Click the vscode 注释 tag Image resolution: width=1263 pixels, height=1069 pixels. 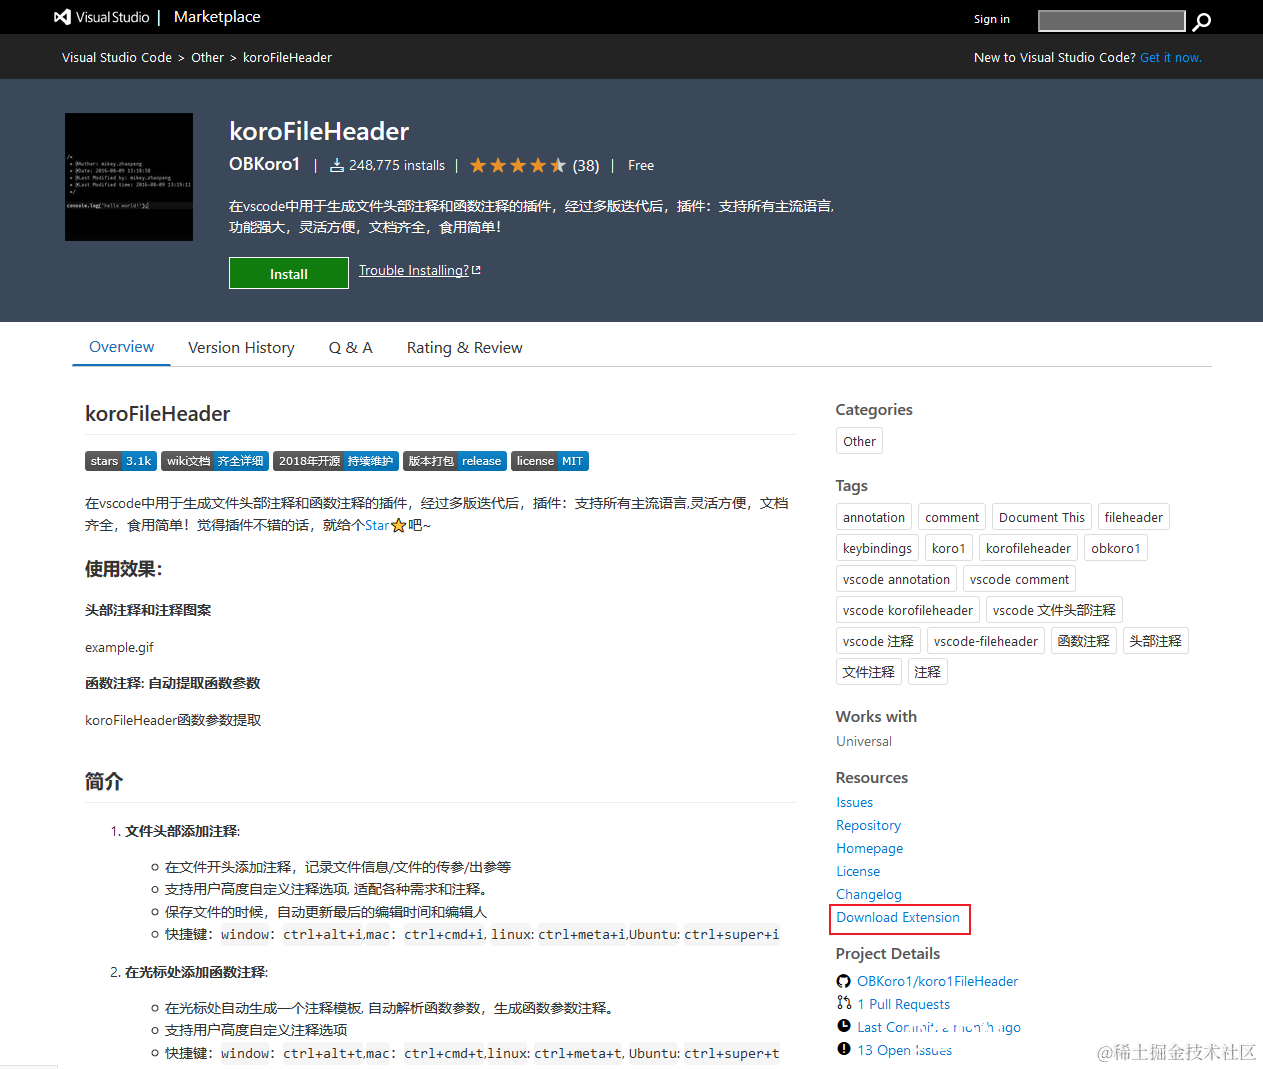coord(878,641)
